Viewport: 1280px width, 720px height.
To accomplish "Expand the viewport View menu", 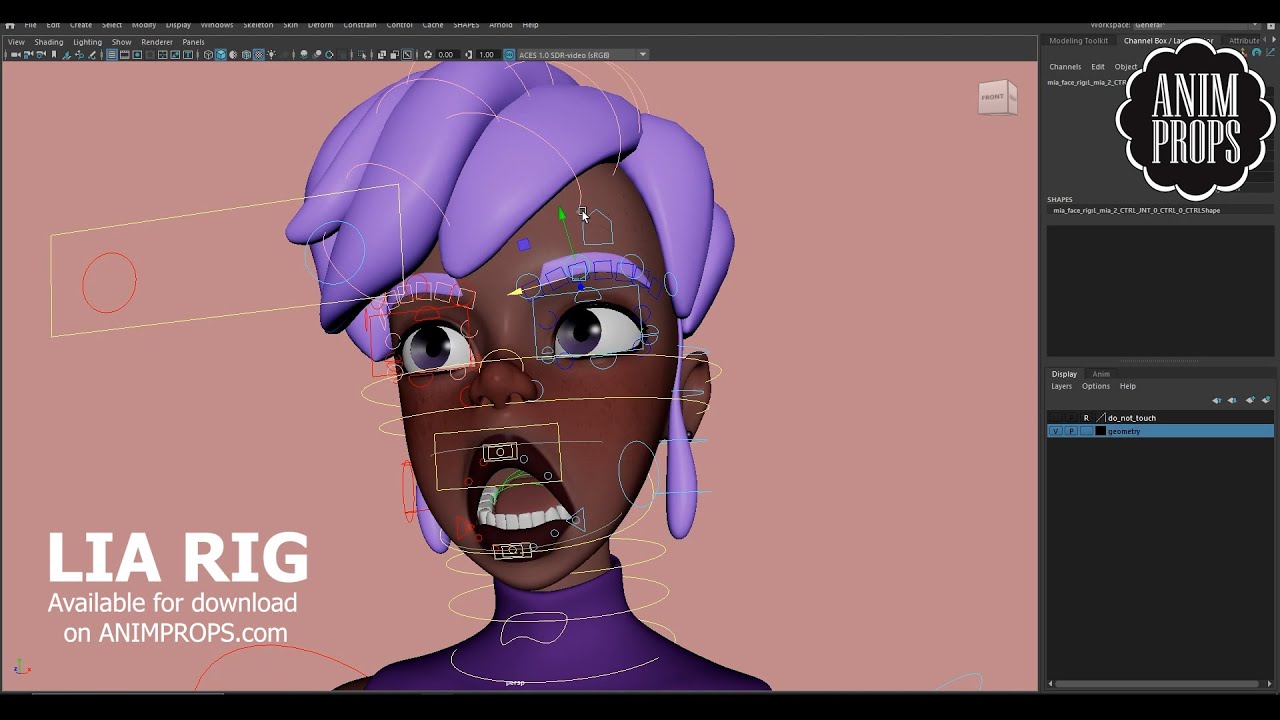I will point(17,42).
